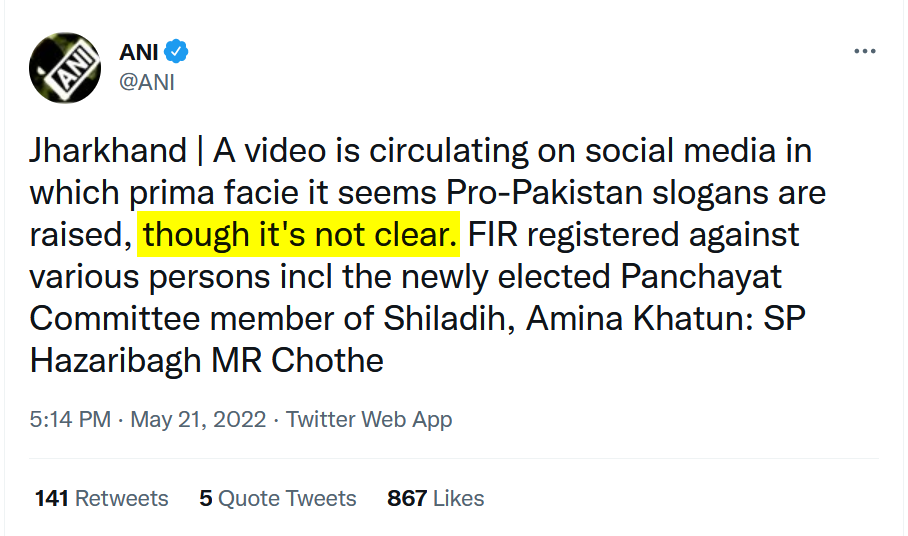This screenshot has height=536, width=908.
Task: Click the word Jharkhand in tweet
Action: (108, 151)
